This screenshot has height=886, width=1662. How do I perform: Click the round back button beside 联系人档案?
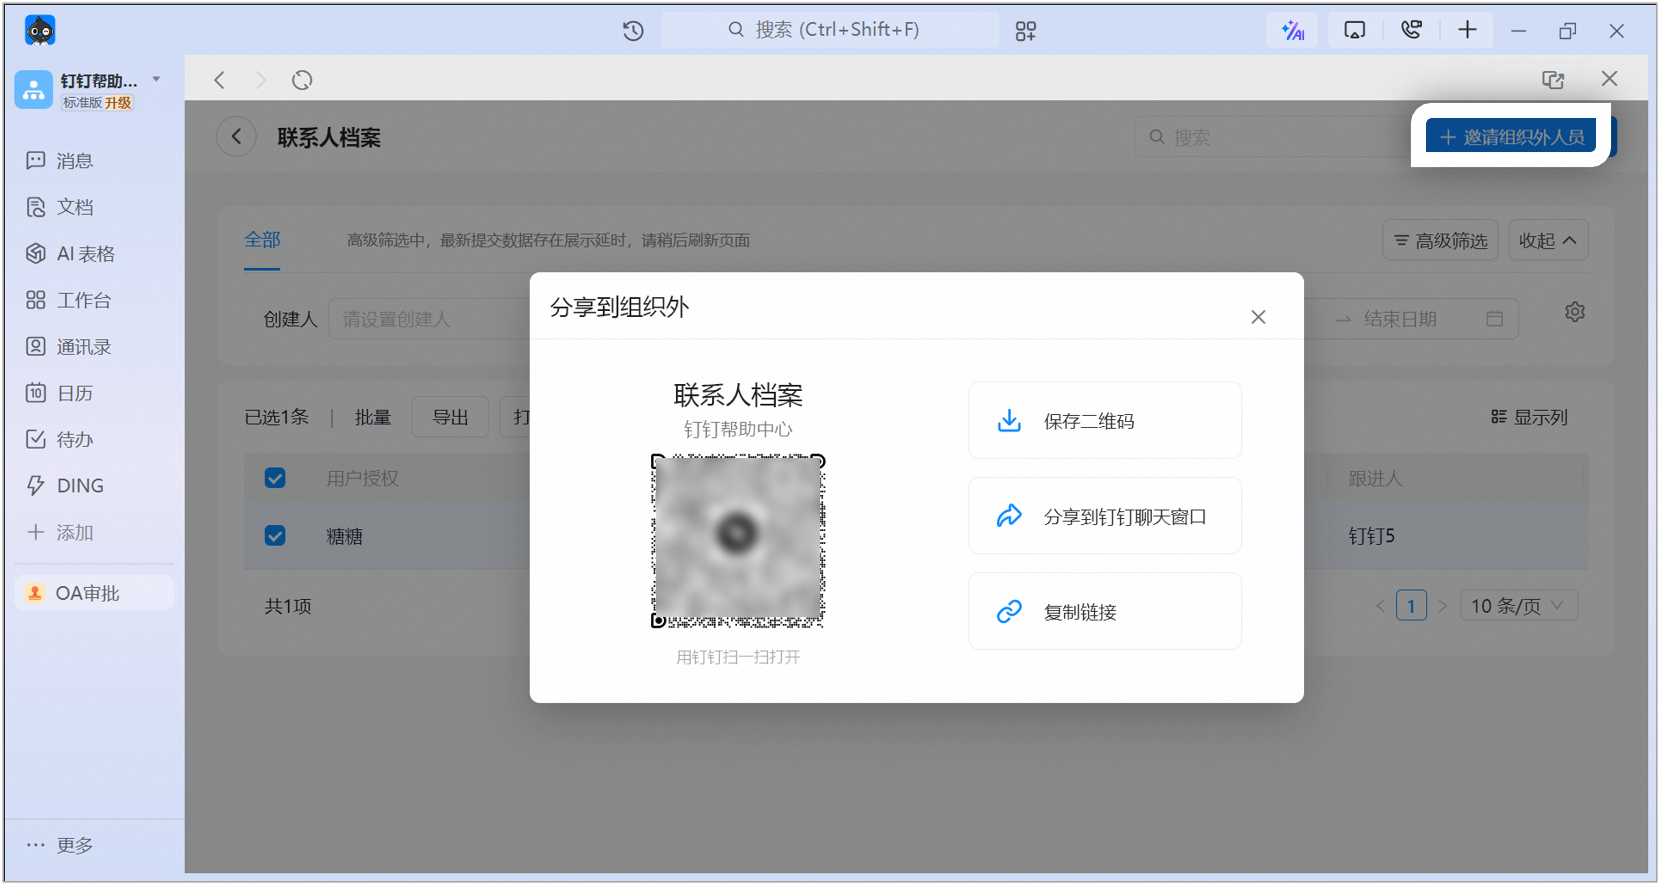pos(237,137)
